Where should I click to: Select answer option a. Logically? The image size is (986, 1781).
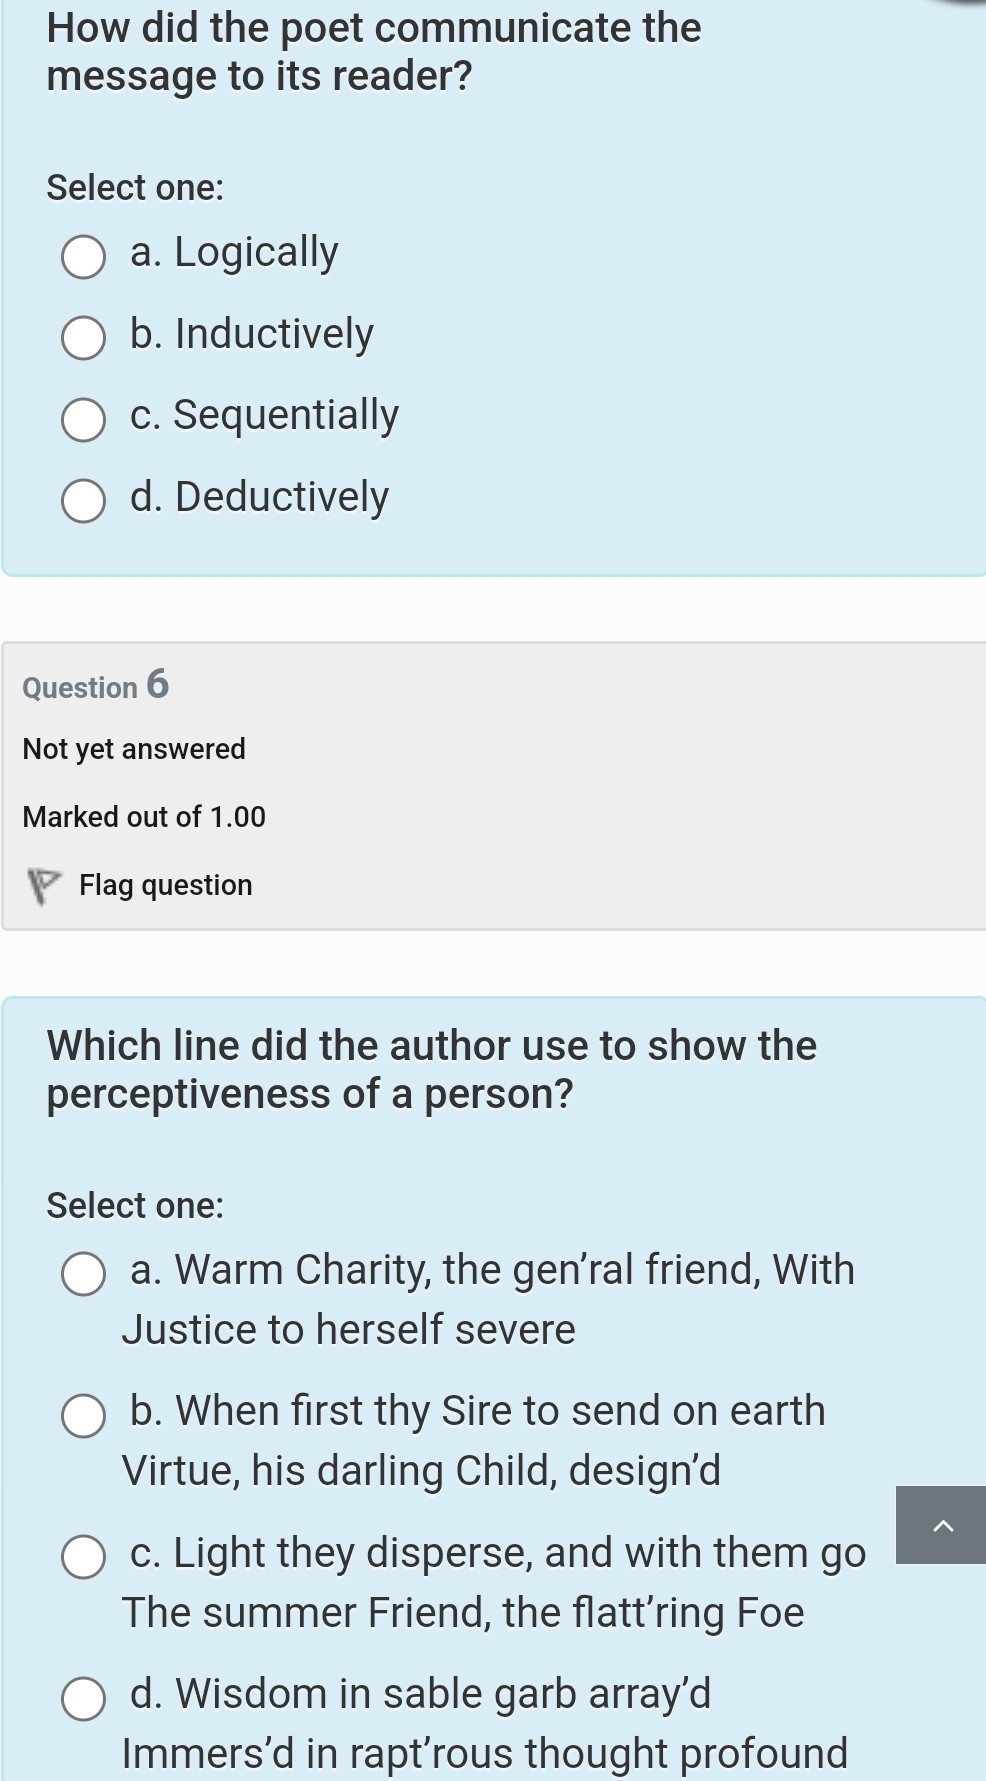pos(83,257)
